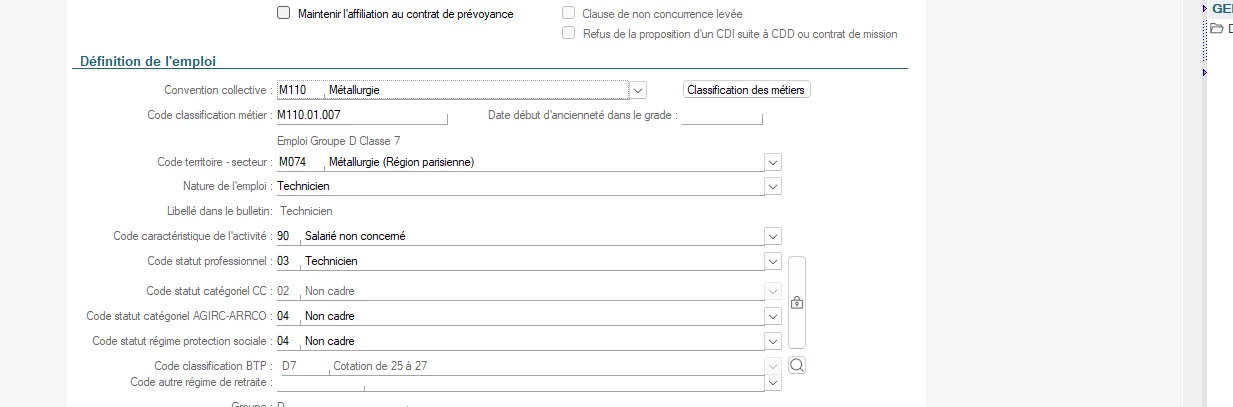Click the Classification des métiers button
This screenshot has height=407, width=1233.
tap(747, 90)
